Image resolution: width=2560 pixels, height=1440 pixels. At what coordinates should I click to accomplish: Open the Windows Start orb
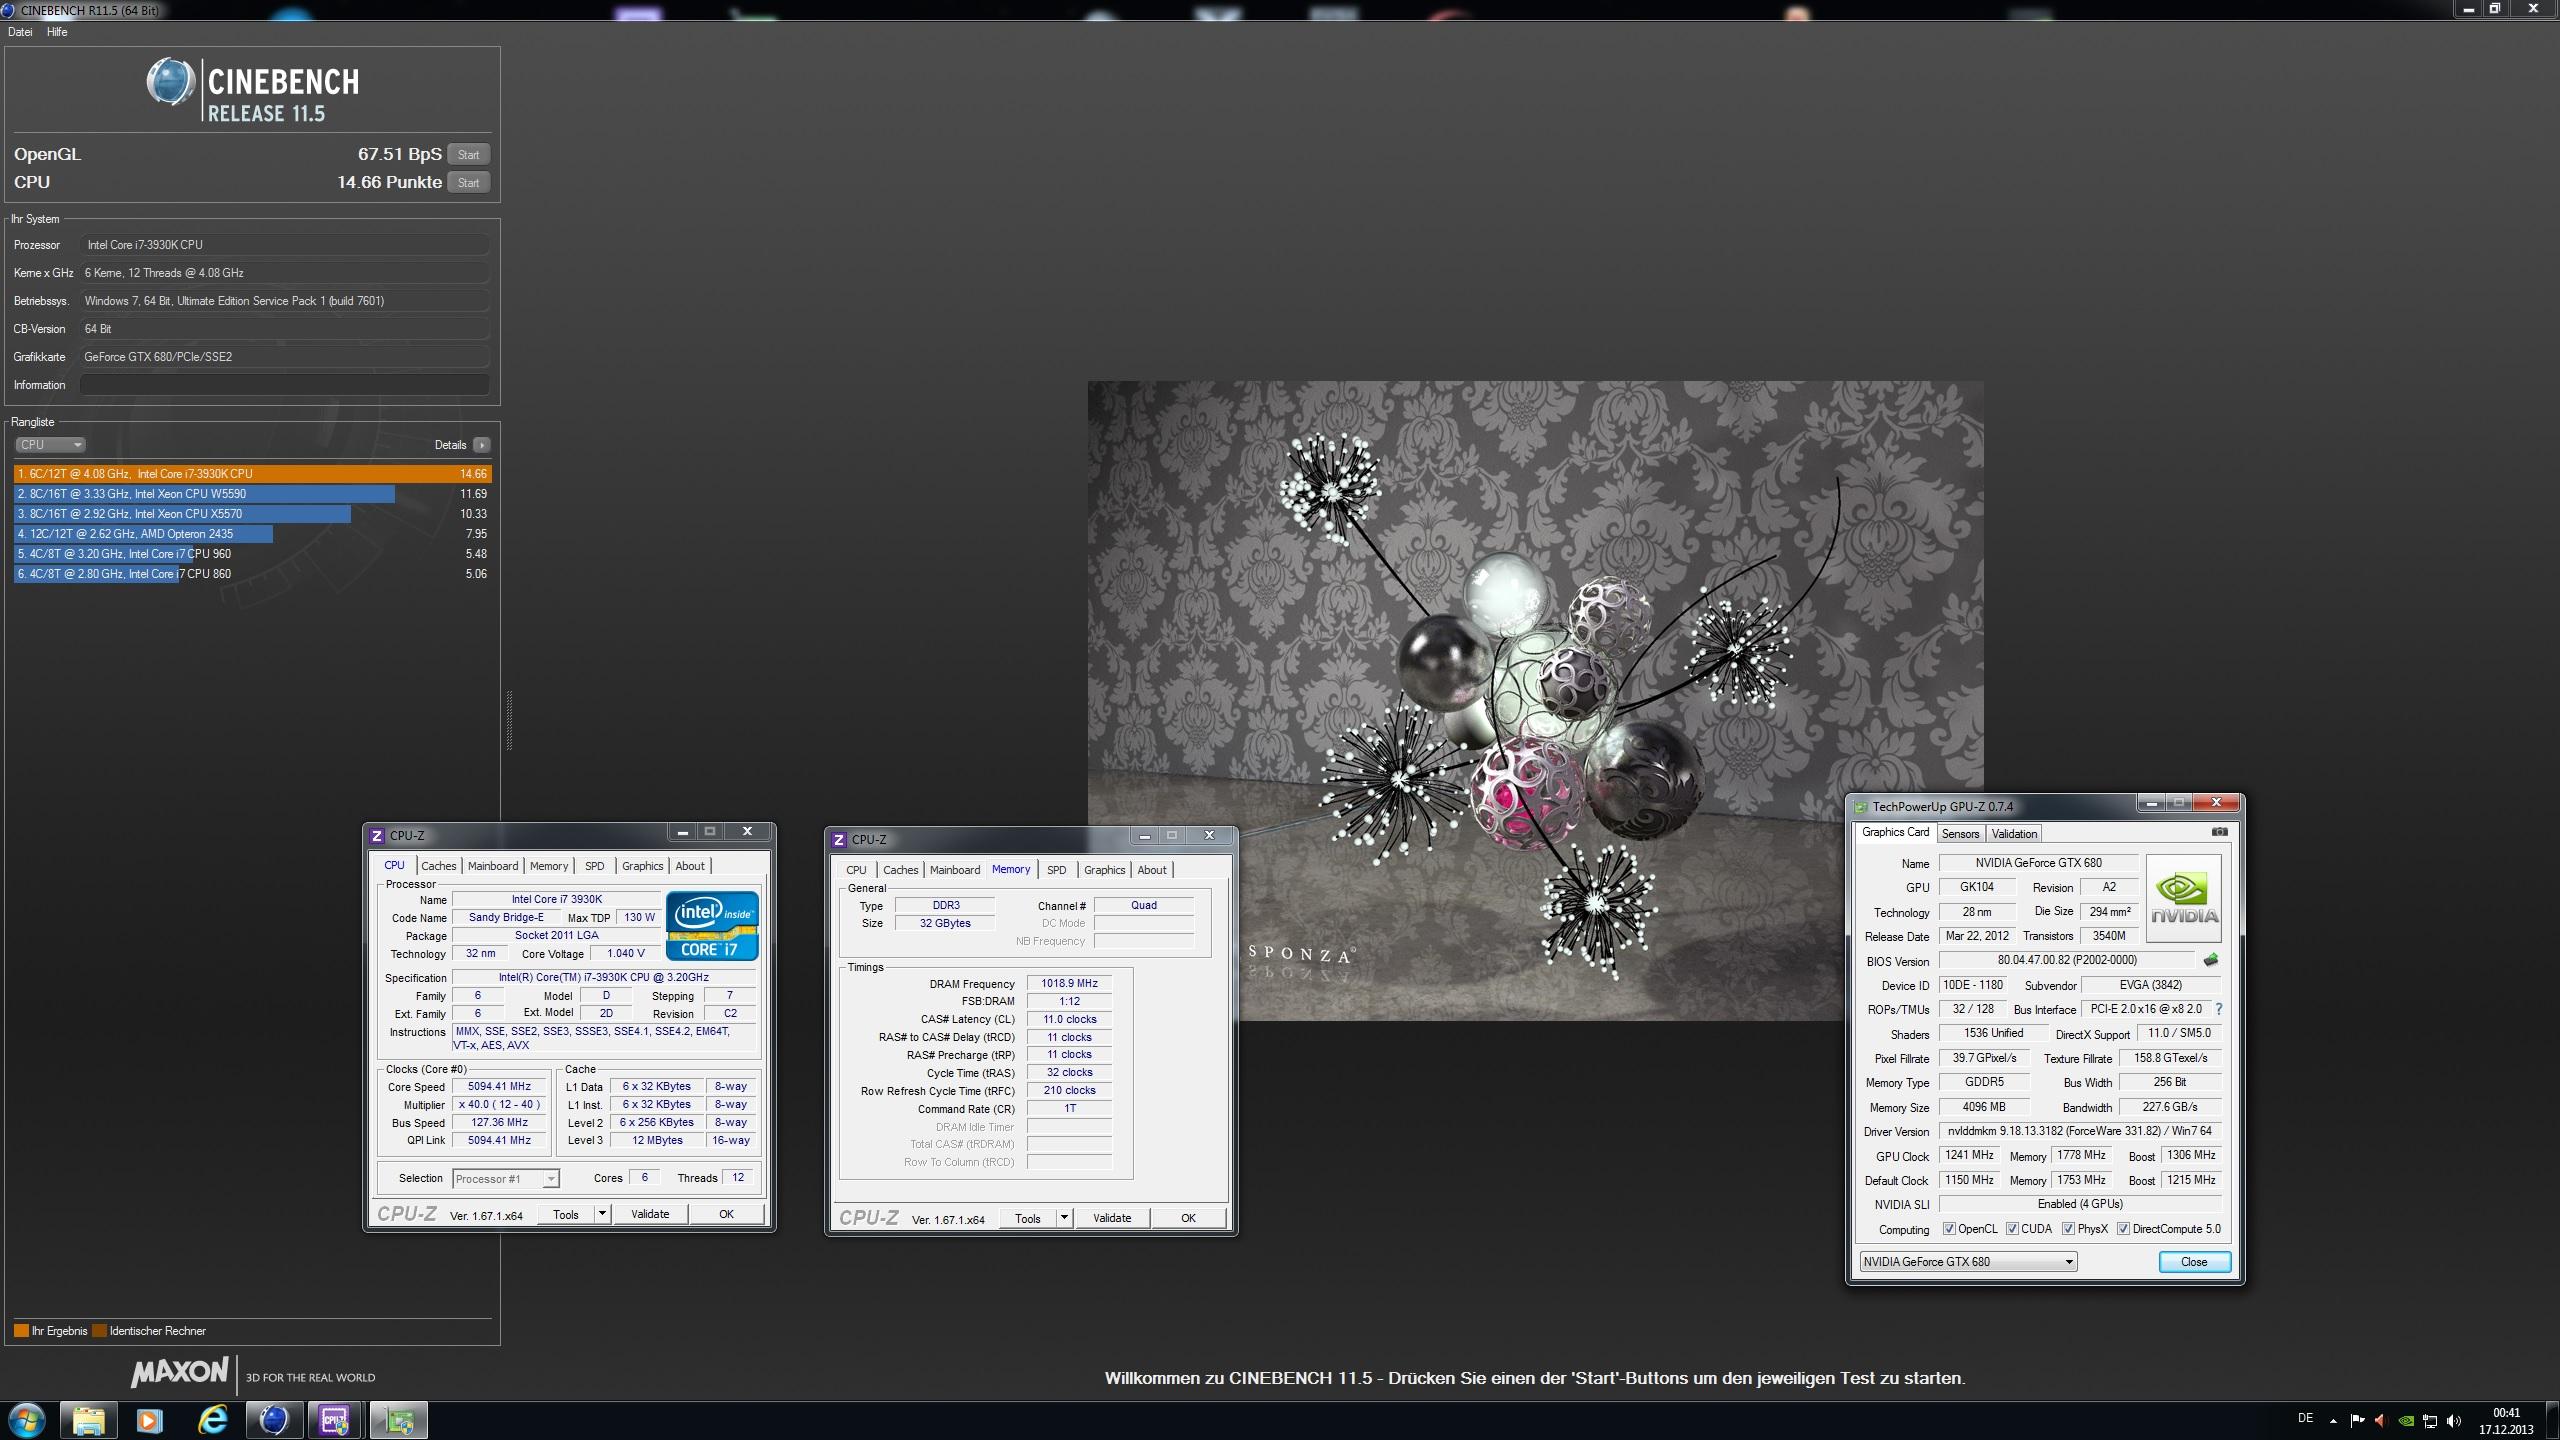[26, 1420]
